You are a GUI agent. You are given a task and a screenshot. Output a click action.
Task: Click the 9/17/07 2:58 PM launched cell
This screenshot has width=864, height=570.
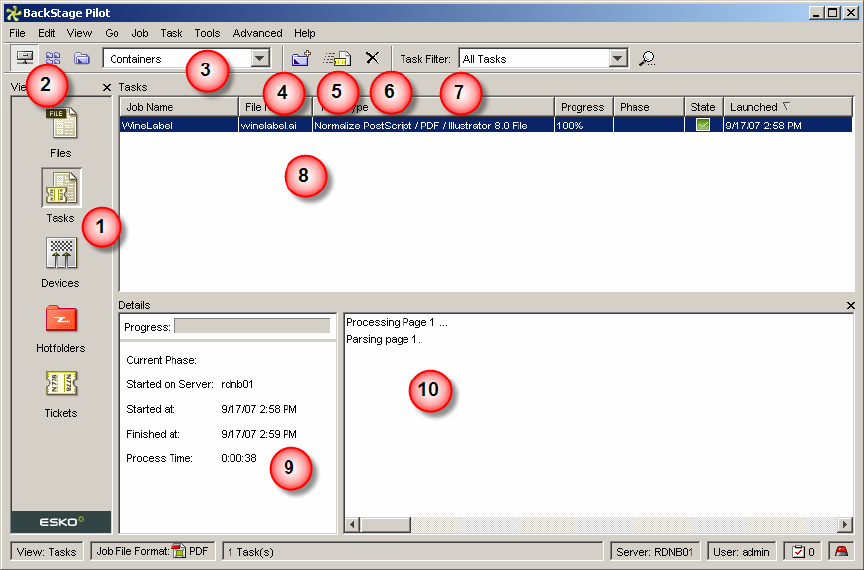point(788,125)
